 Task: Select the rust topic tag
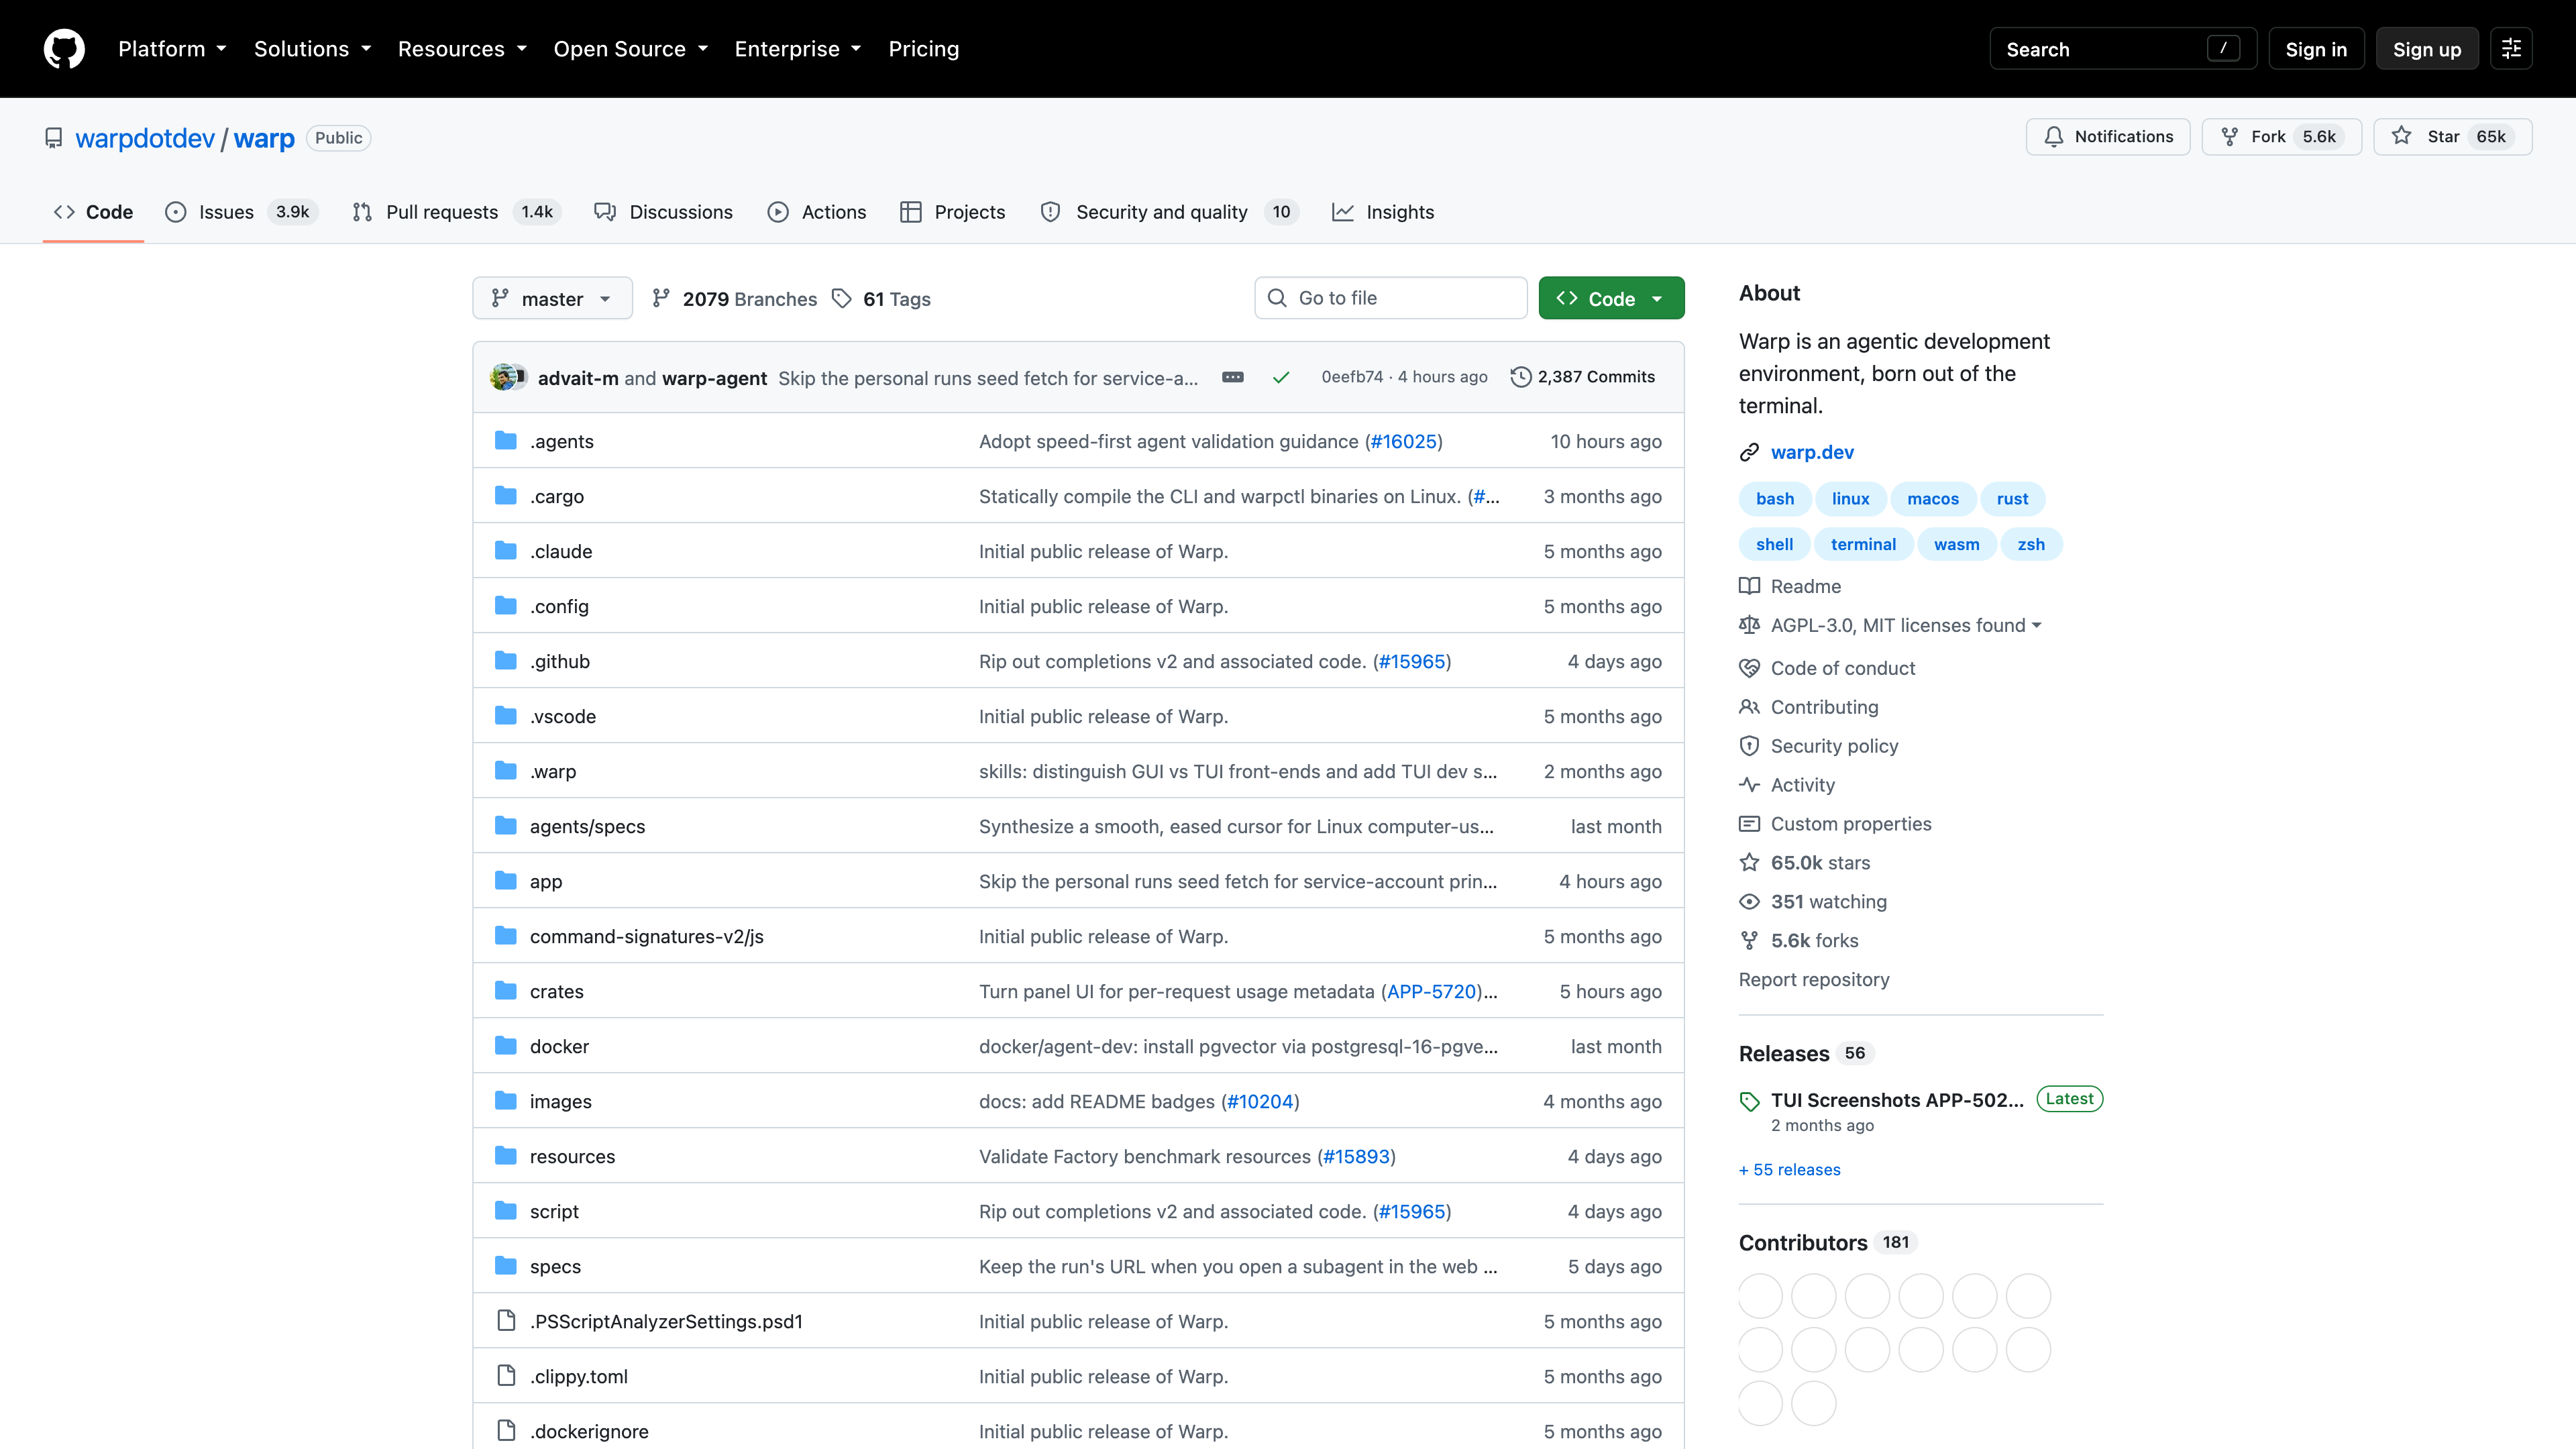(2012, 499)
